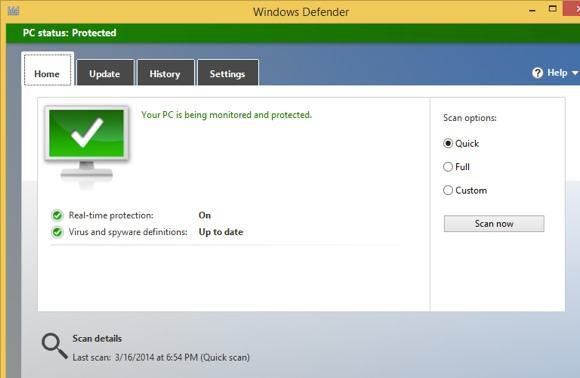The width and height of the screenshot is (580, 378).
Task: Click the Windows Defender castle icon in title bar
Action: pyautogui.click(x=13, y=11)
